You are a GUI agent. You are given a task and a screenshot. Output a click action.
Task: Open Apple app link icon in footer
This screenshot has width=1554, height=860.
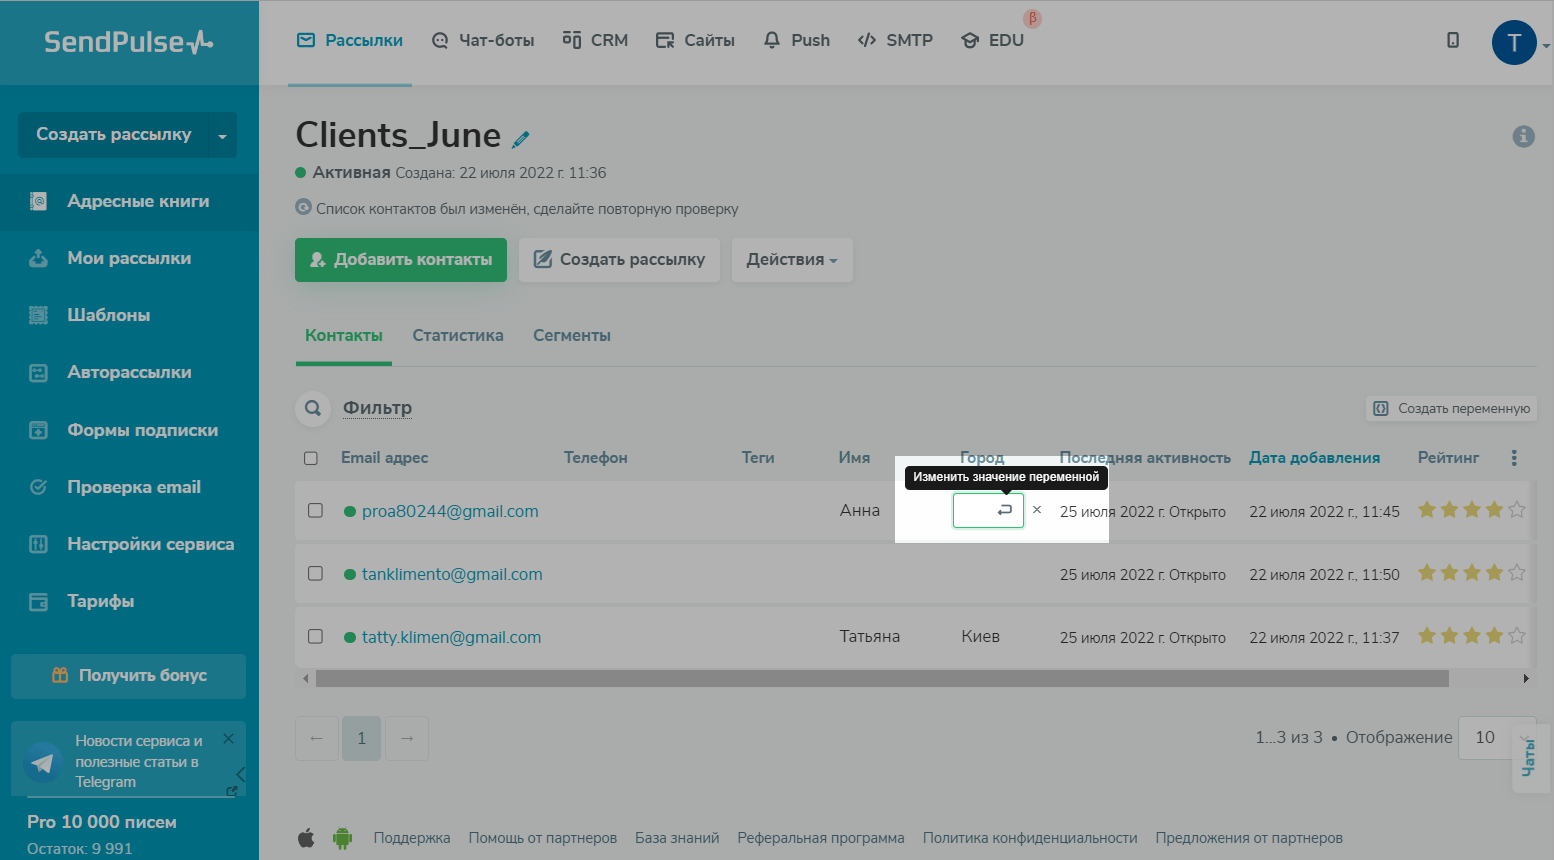click(306, 838)
